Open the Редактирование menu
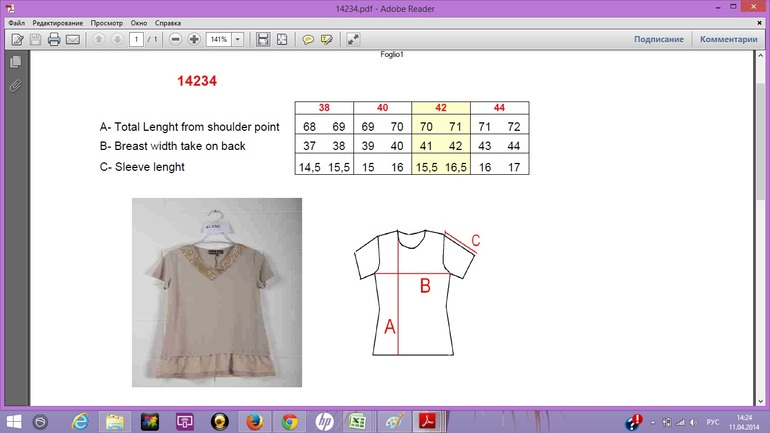 57,23
